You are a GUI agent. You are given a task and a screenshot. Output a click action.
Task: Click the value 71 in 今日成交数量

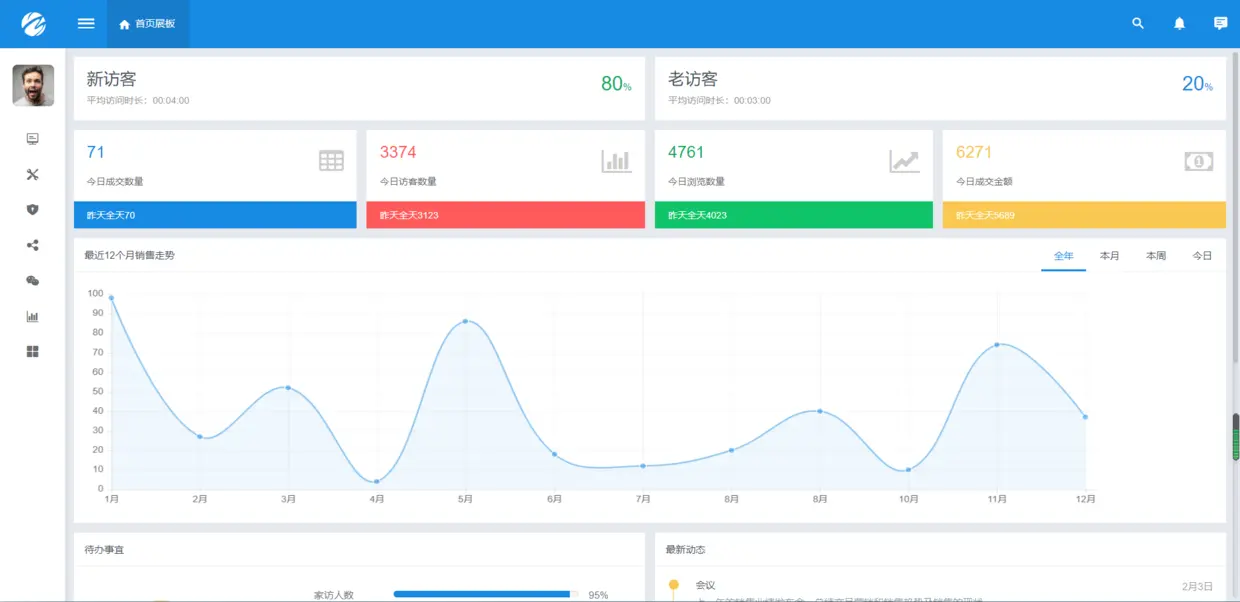[x=95, y=152]
